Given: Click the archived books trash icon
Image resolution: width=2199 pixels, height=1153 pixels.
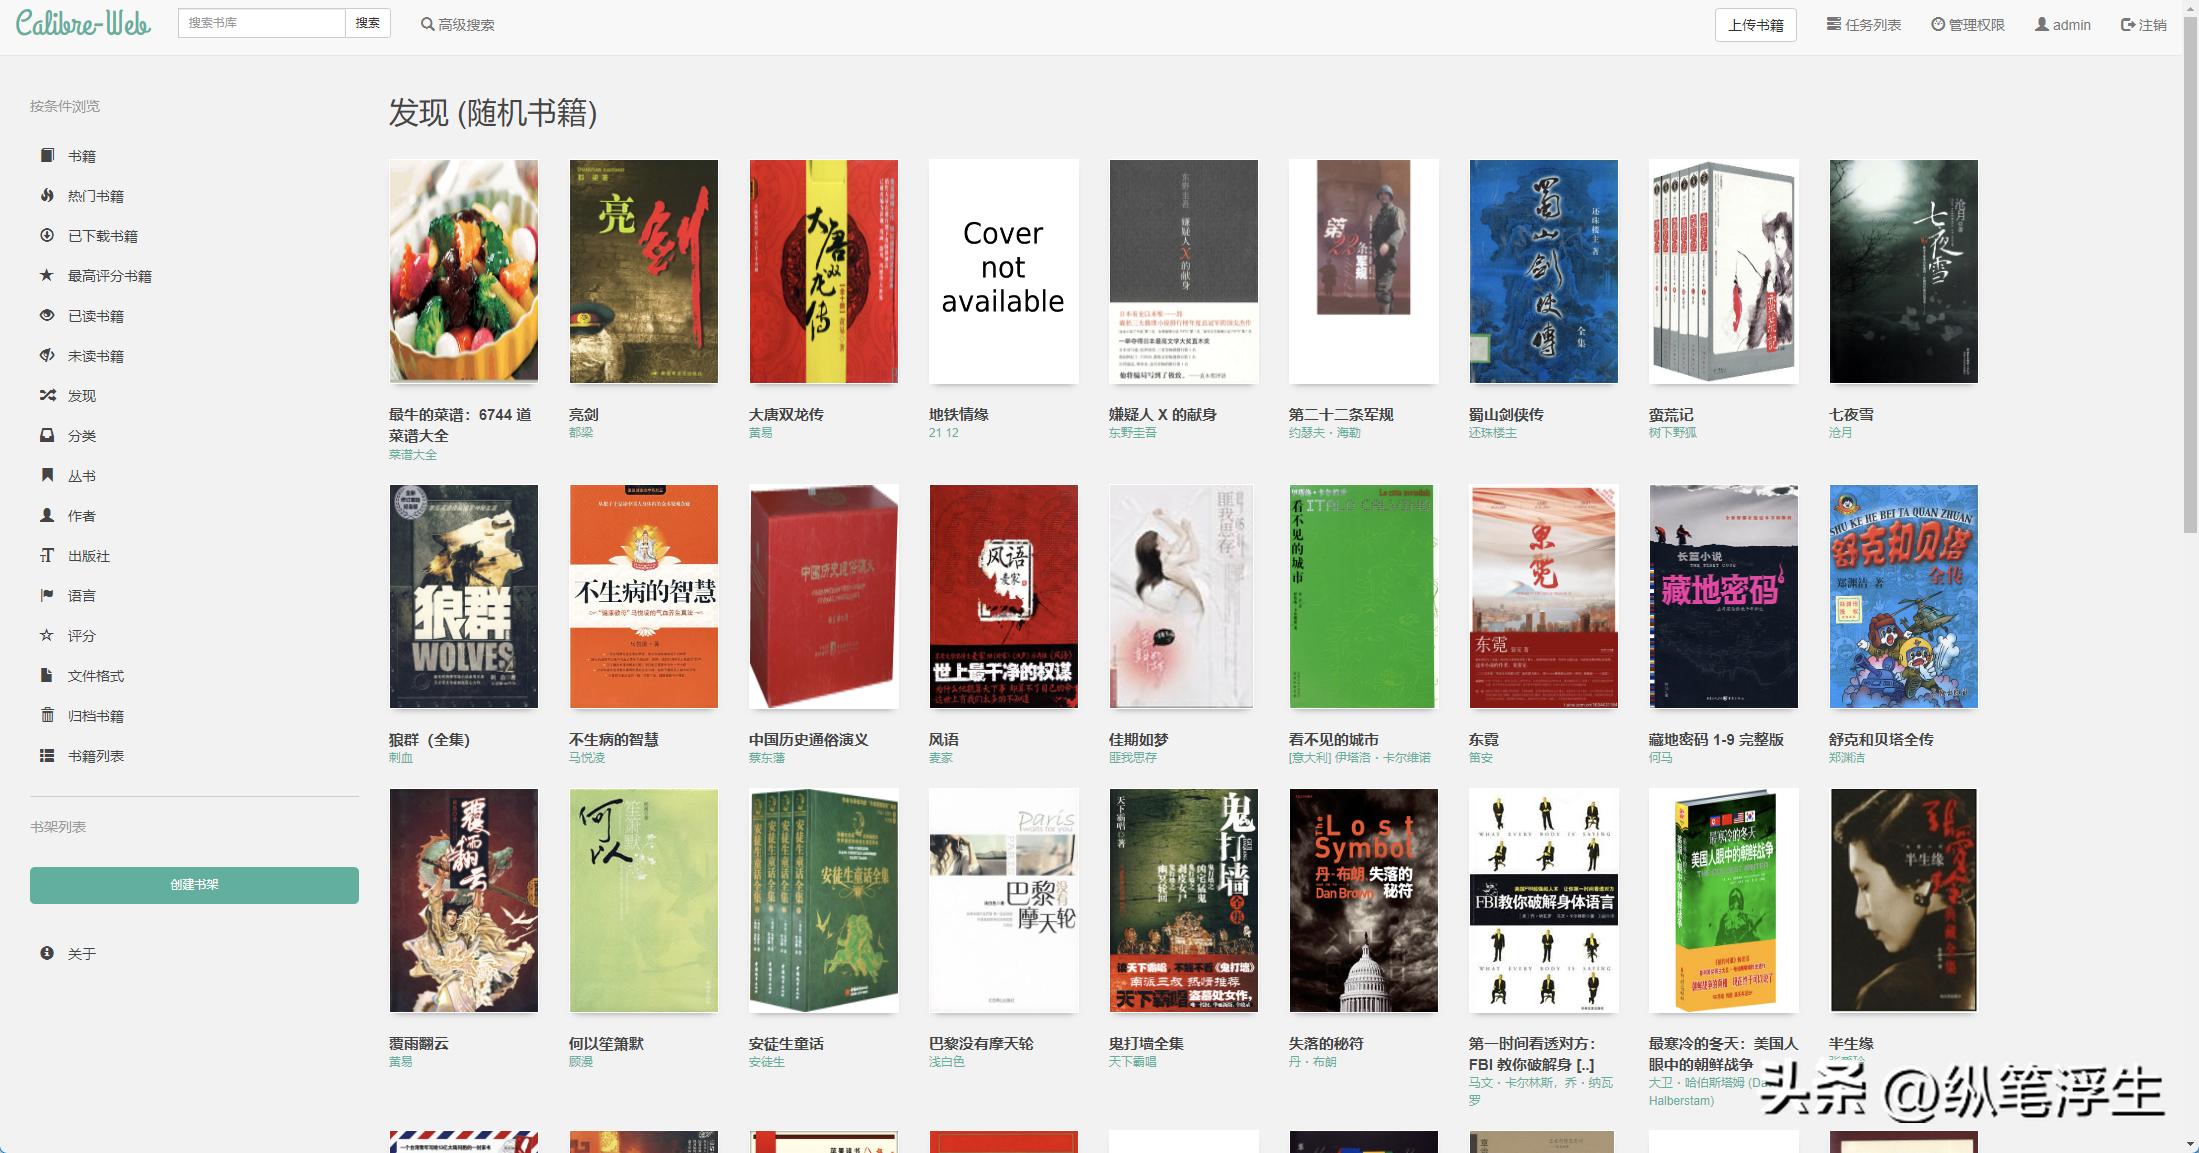Looking at the screenshot, I should coord(47,715).
